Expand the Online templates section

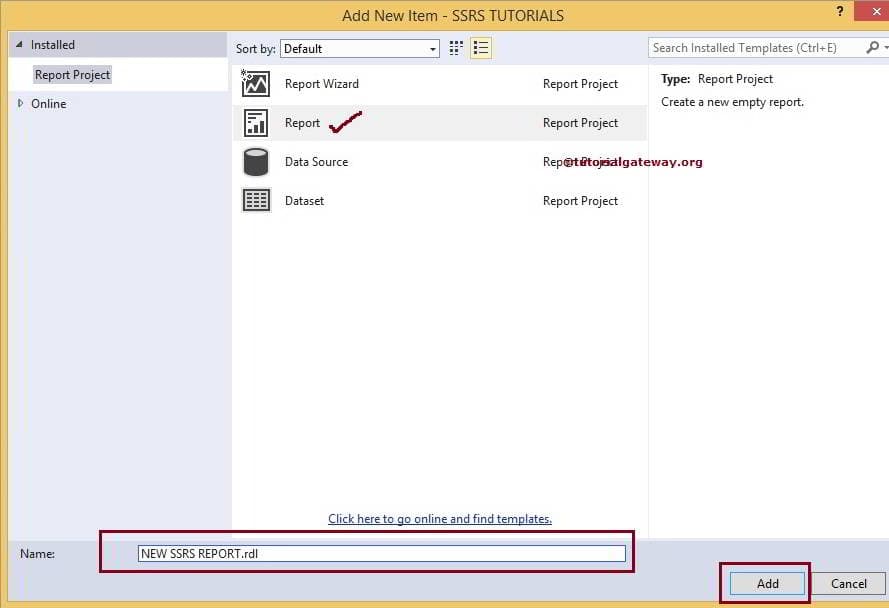tap(18, 103)
